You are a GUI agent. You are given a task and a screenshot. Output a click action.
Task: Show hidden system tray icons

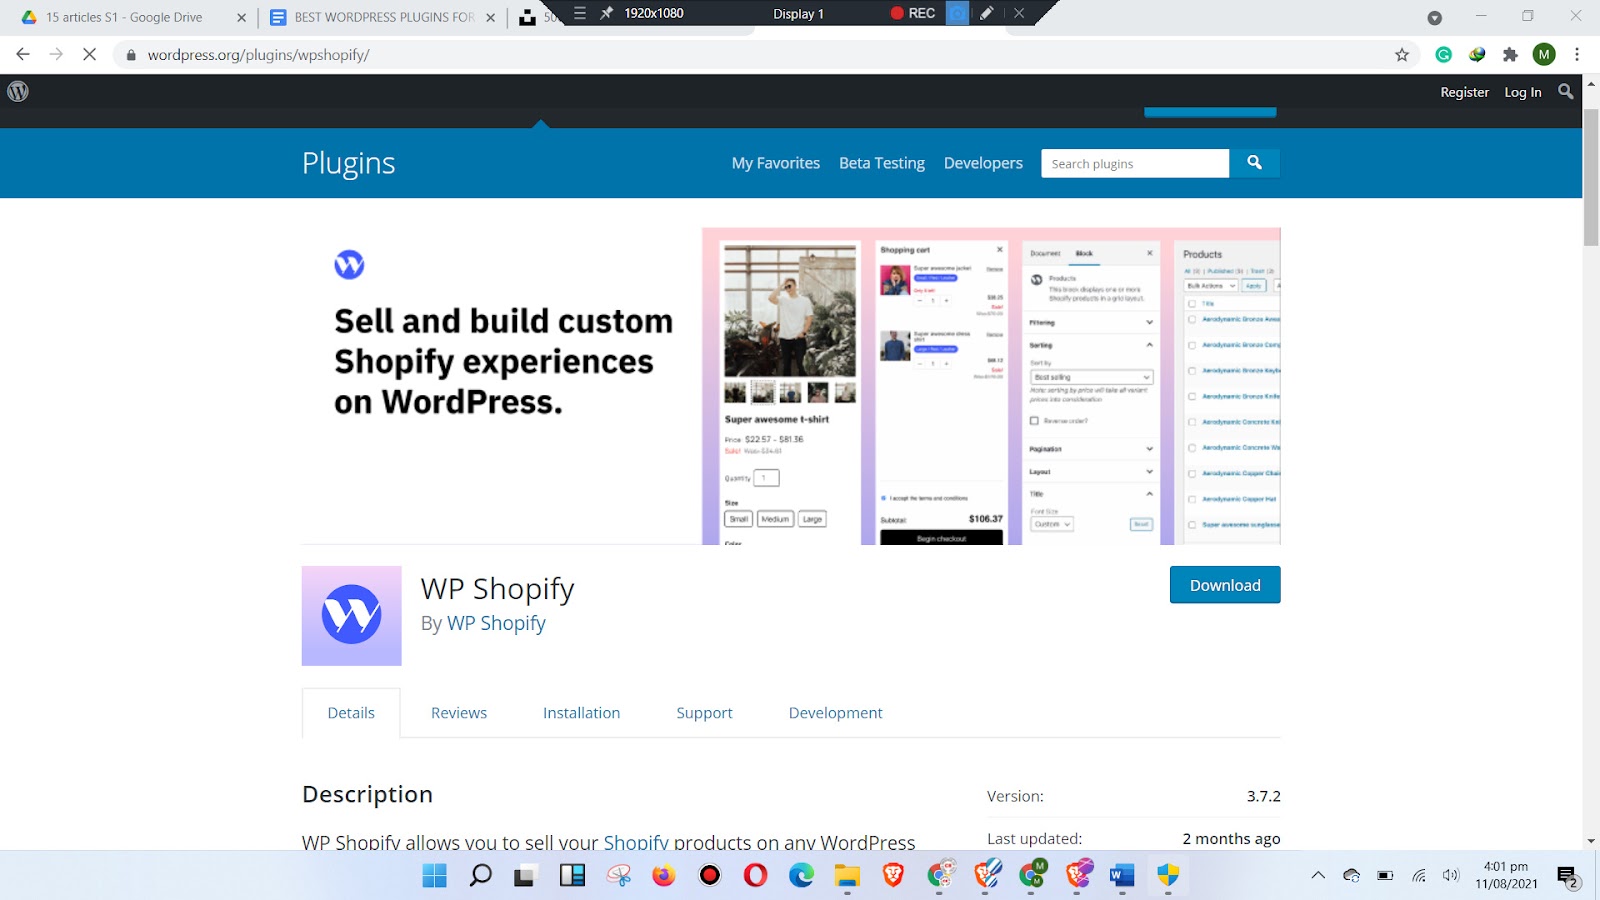1318,876
